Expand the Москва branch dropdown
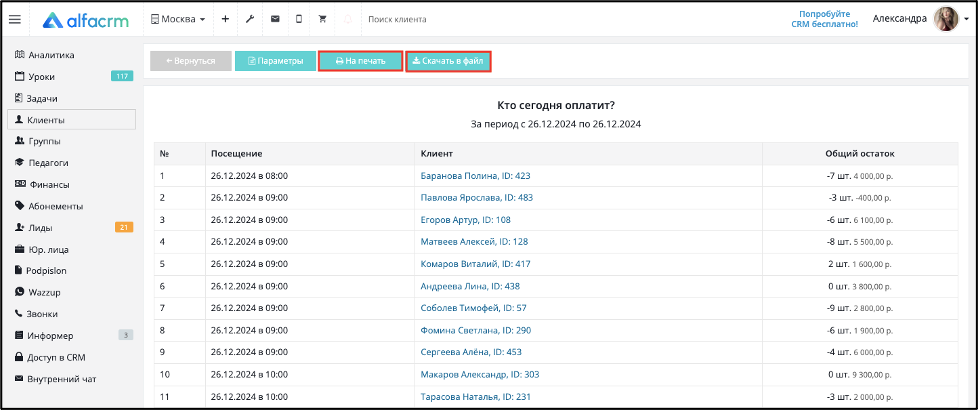The width and height of the screenshot is (979, 410). pos(178,19)
